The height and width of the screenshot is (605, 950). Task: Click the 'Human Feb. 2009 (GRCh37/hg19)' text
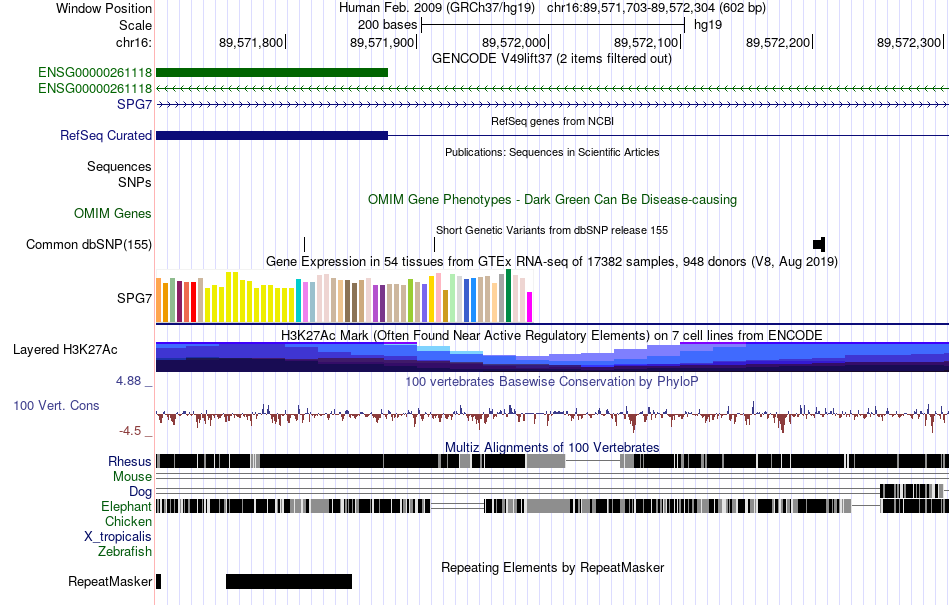coord(437,8)
